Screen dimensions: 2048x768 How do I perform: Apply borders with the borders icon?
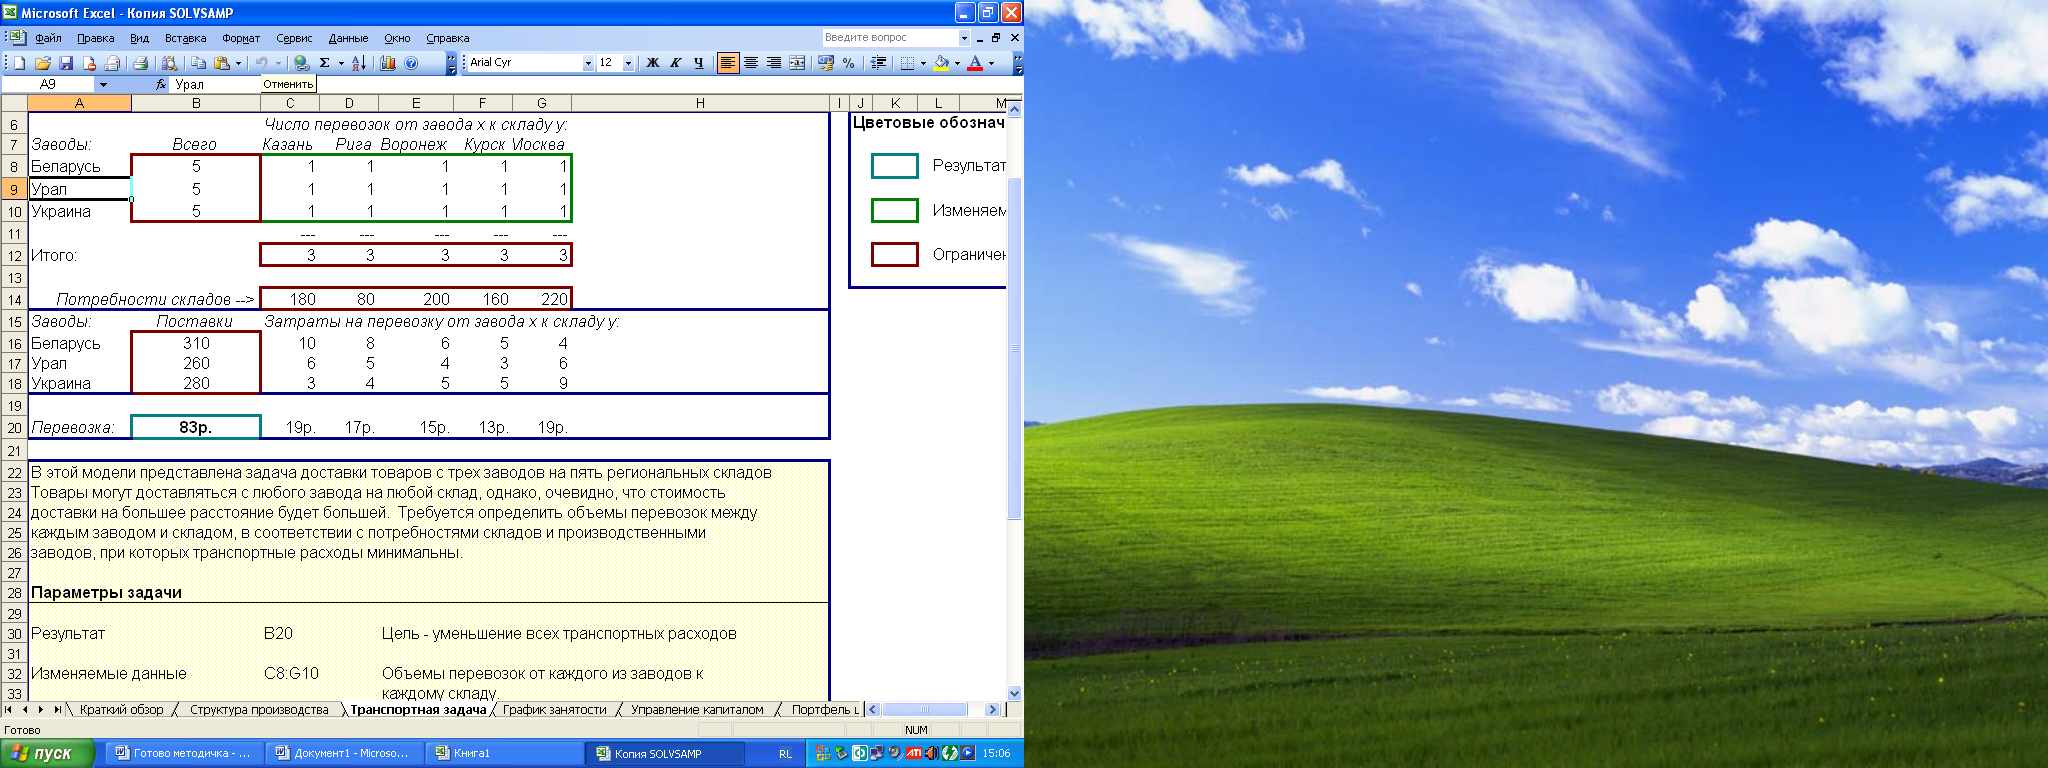tap(907, 63)
